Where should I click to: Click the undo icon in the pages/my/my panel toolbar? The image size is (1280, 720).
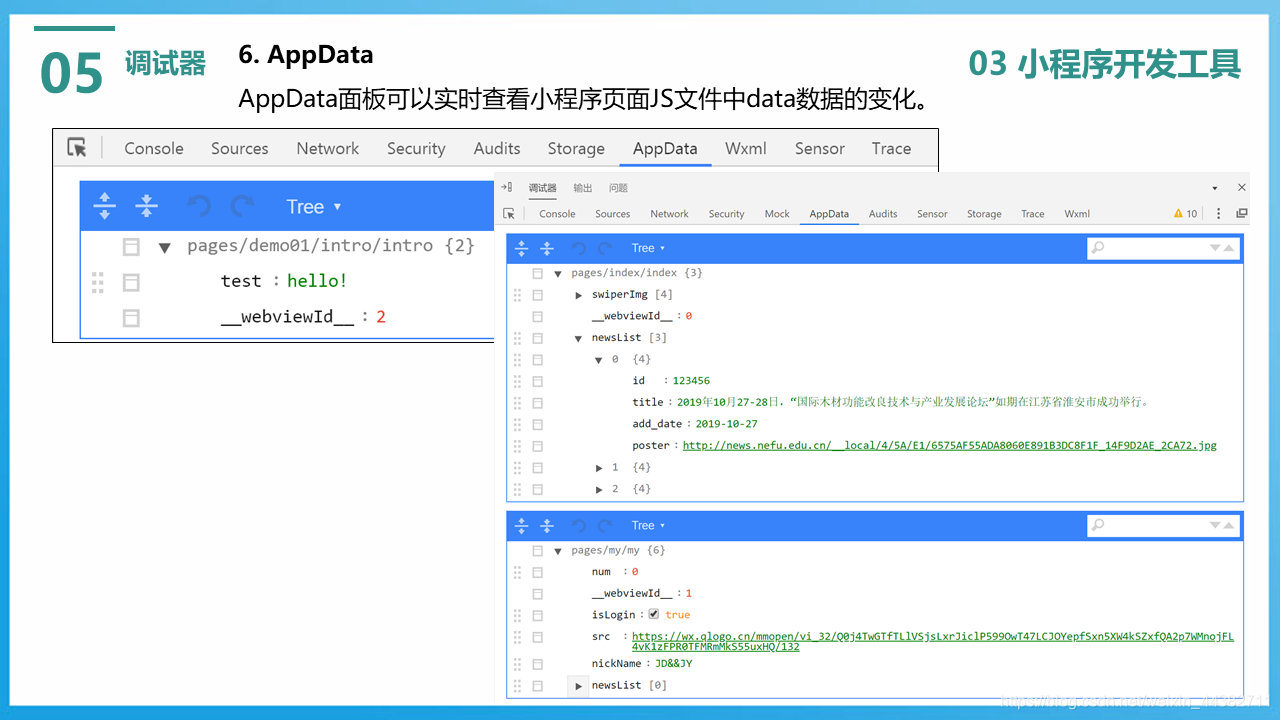pyautogui.click(x=578, y=525)
